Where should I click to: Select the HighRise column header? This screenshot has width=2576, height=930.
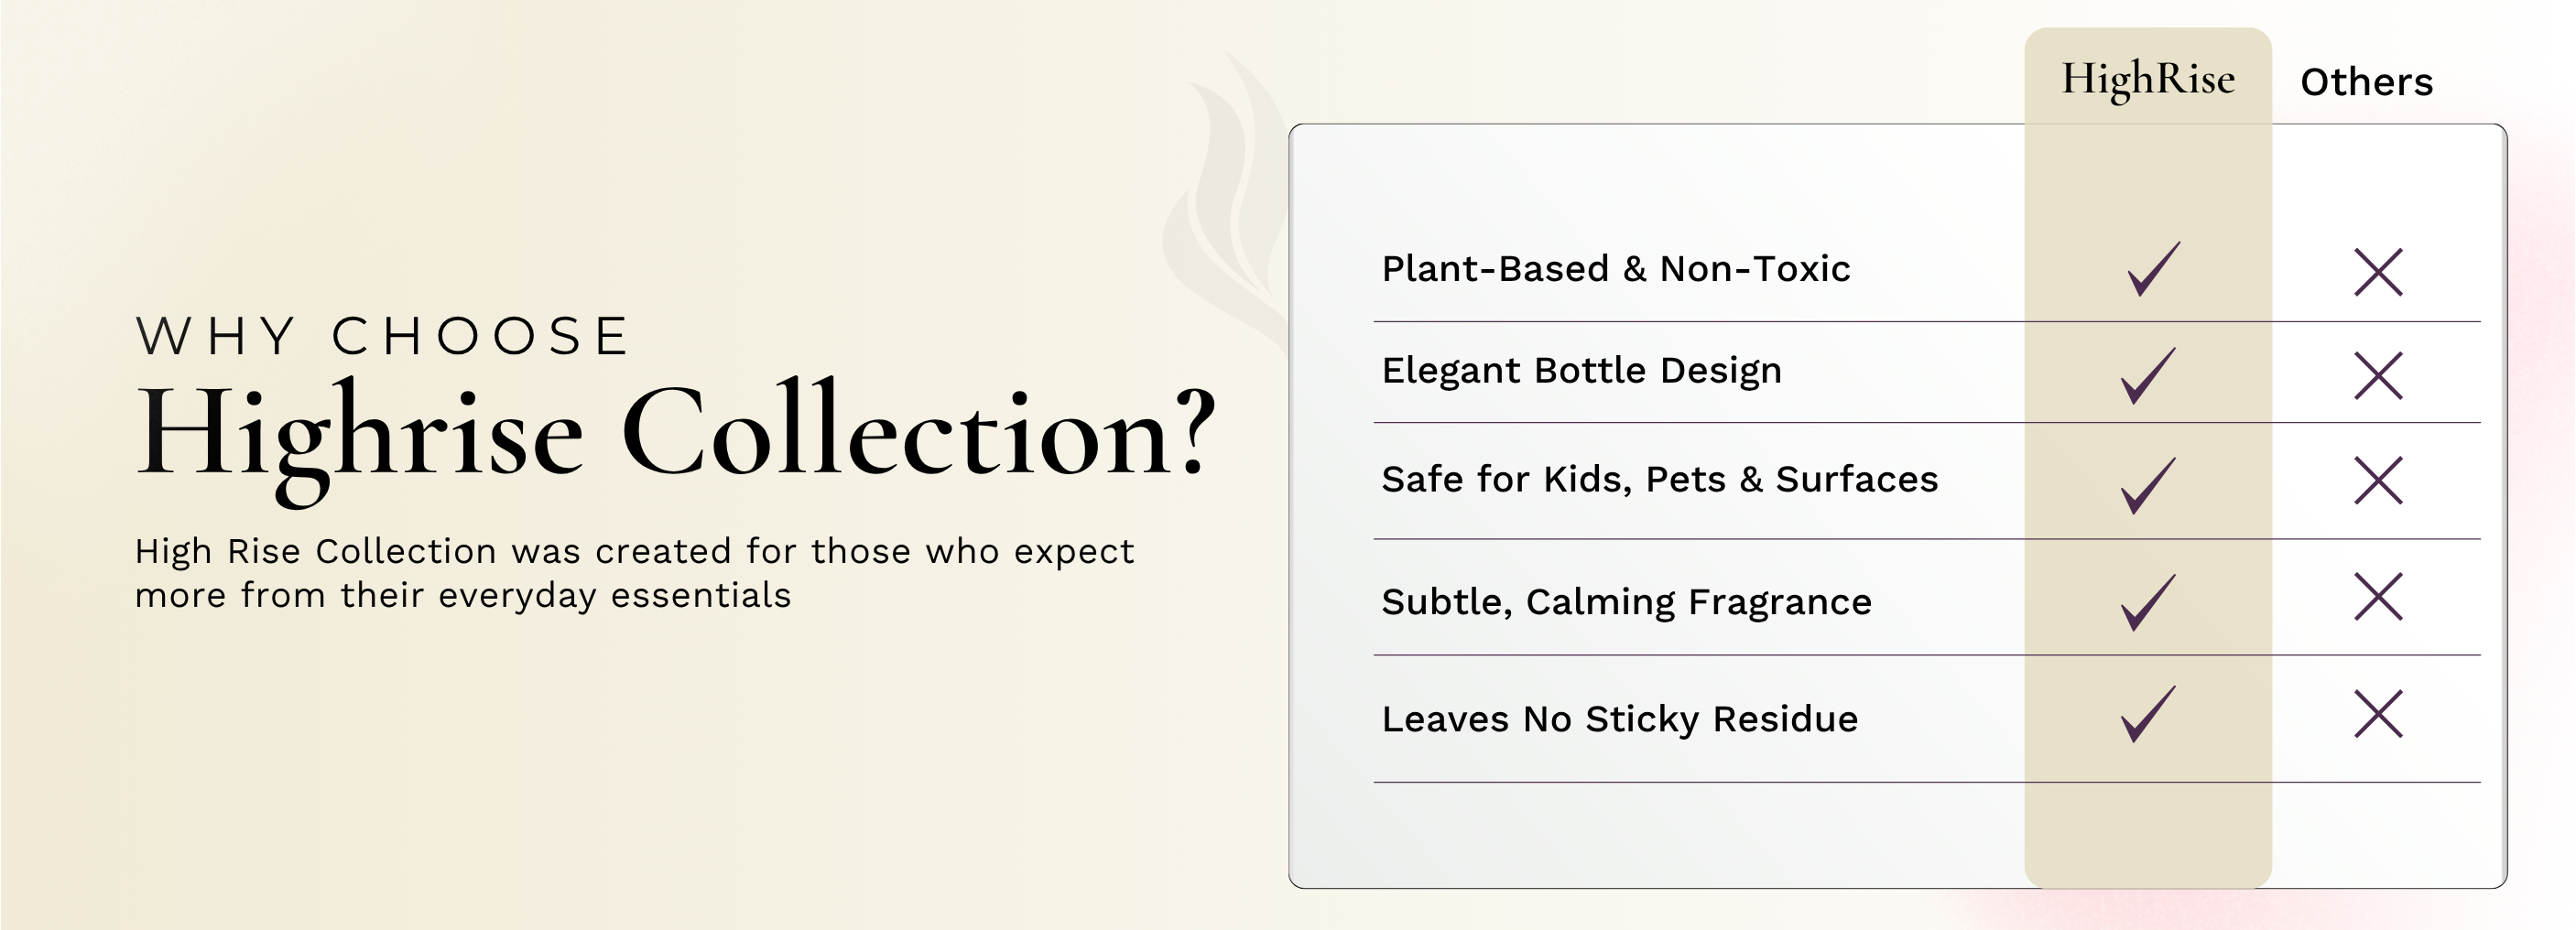(x=2147, y=79)
